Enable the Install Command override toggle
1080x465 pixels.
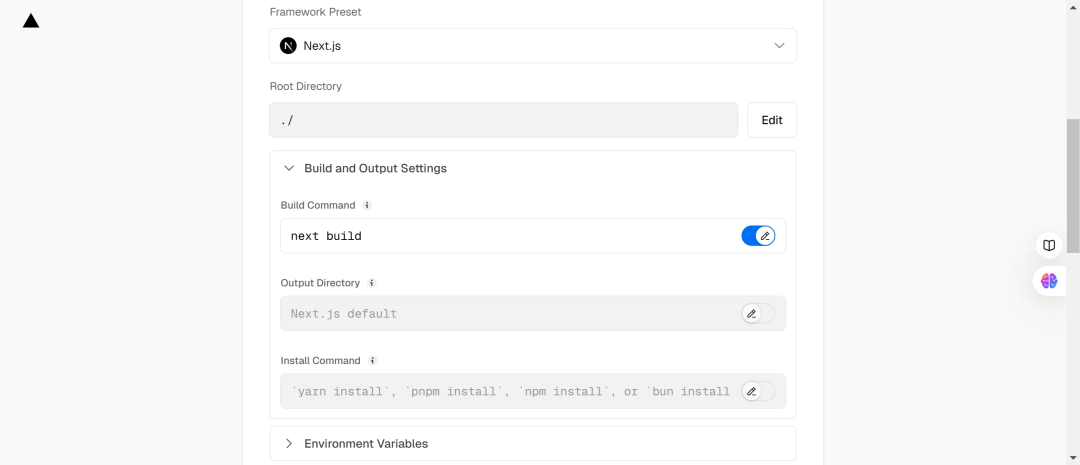point(758,391)
